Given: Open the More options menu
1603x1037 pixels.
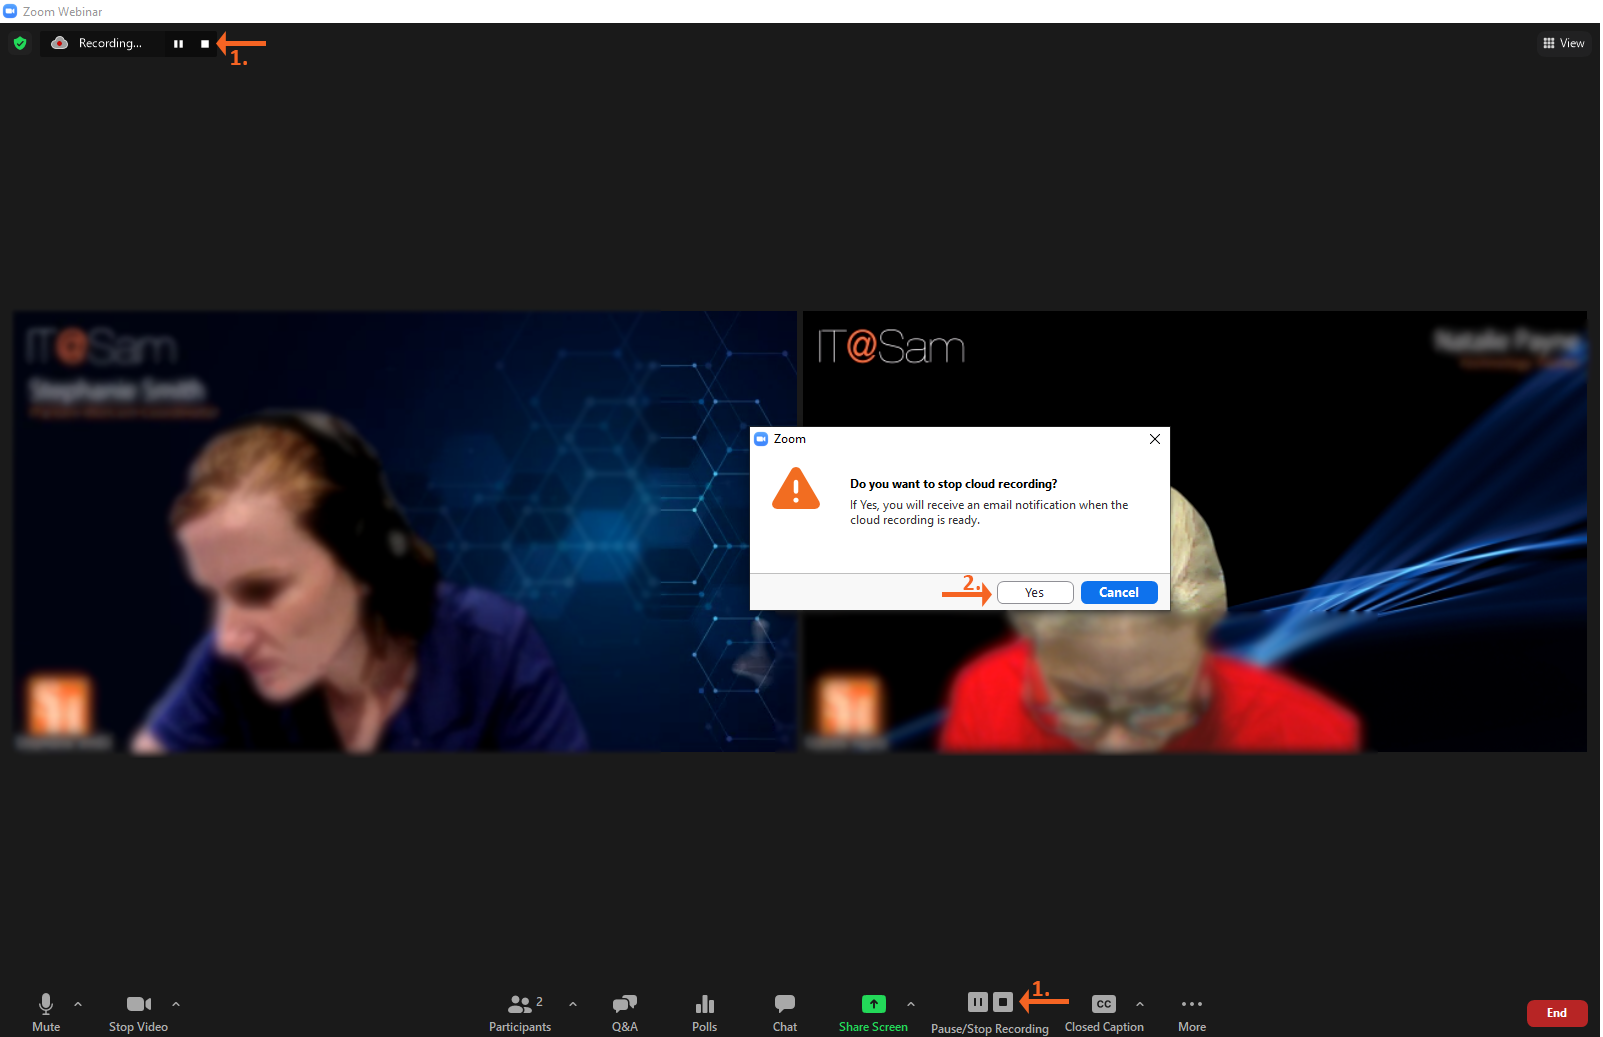Looking at the screenshot, I should 1192,1011.
